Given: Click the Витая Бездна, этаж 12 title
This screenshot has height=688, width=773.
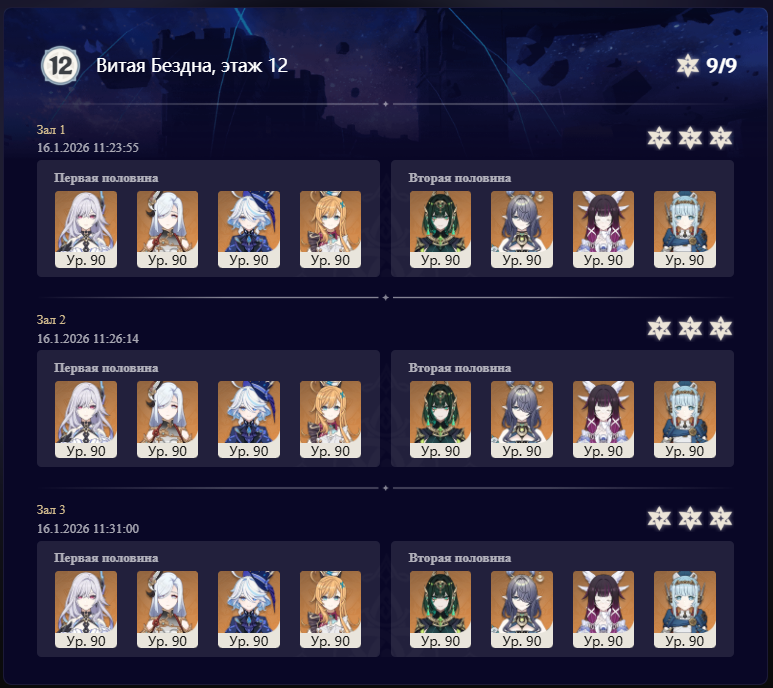Looking at the screenshot, I should [x=192, y=66].
